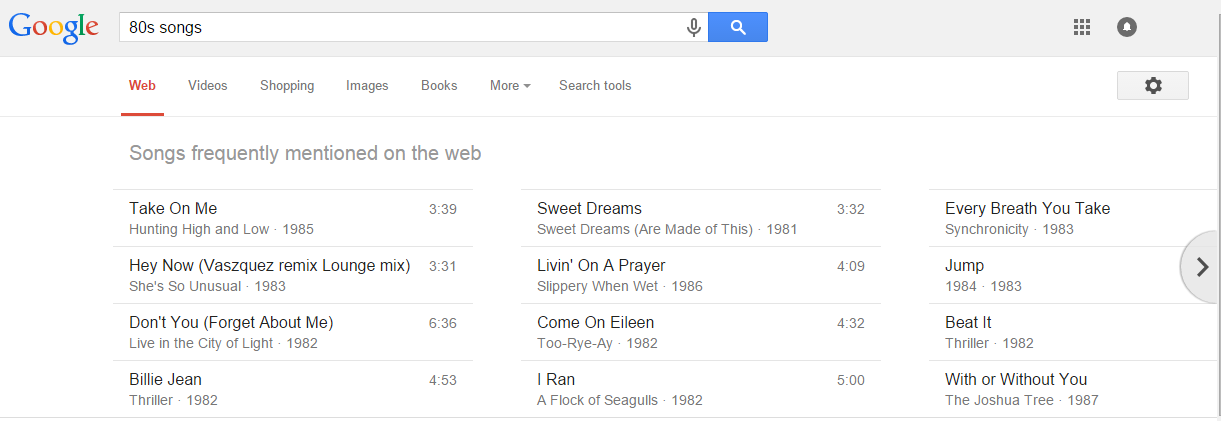
Task: Go to Google homepage via logo
Action: point(53,27)
